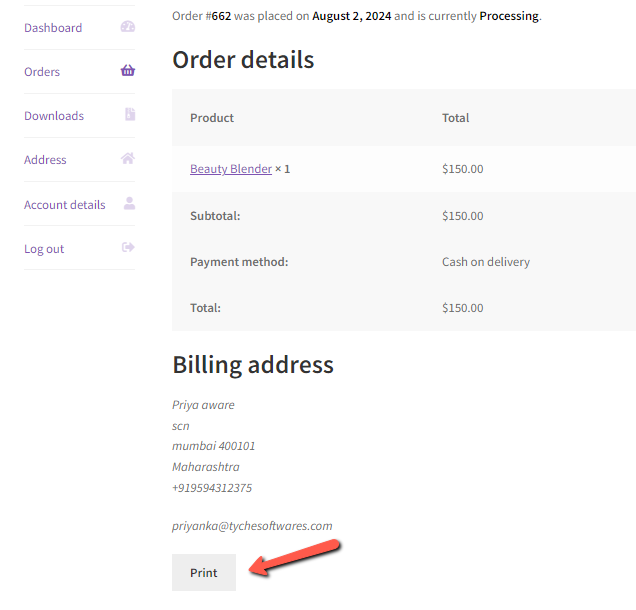Click the Dashboard gauge icon

tap(127, 27)
